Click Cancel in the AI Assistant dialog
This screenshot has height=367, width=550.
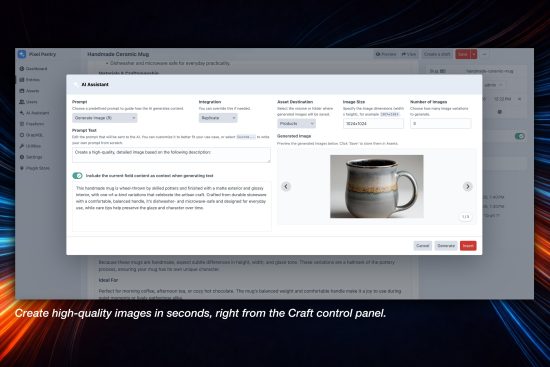(x=422, y=246)
